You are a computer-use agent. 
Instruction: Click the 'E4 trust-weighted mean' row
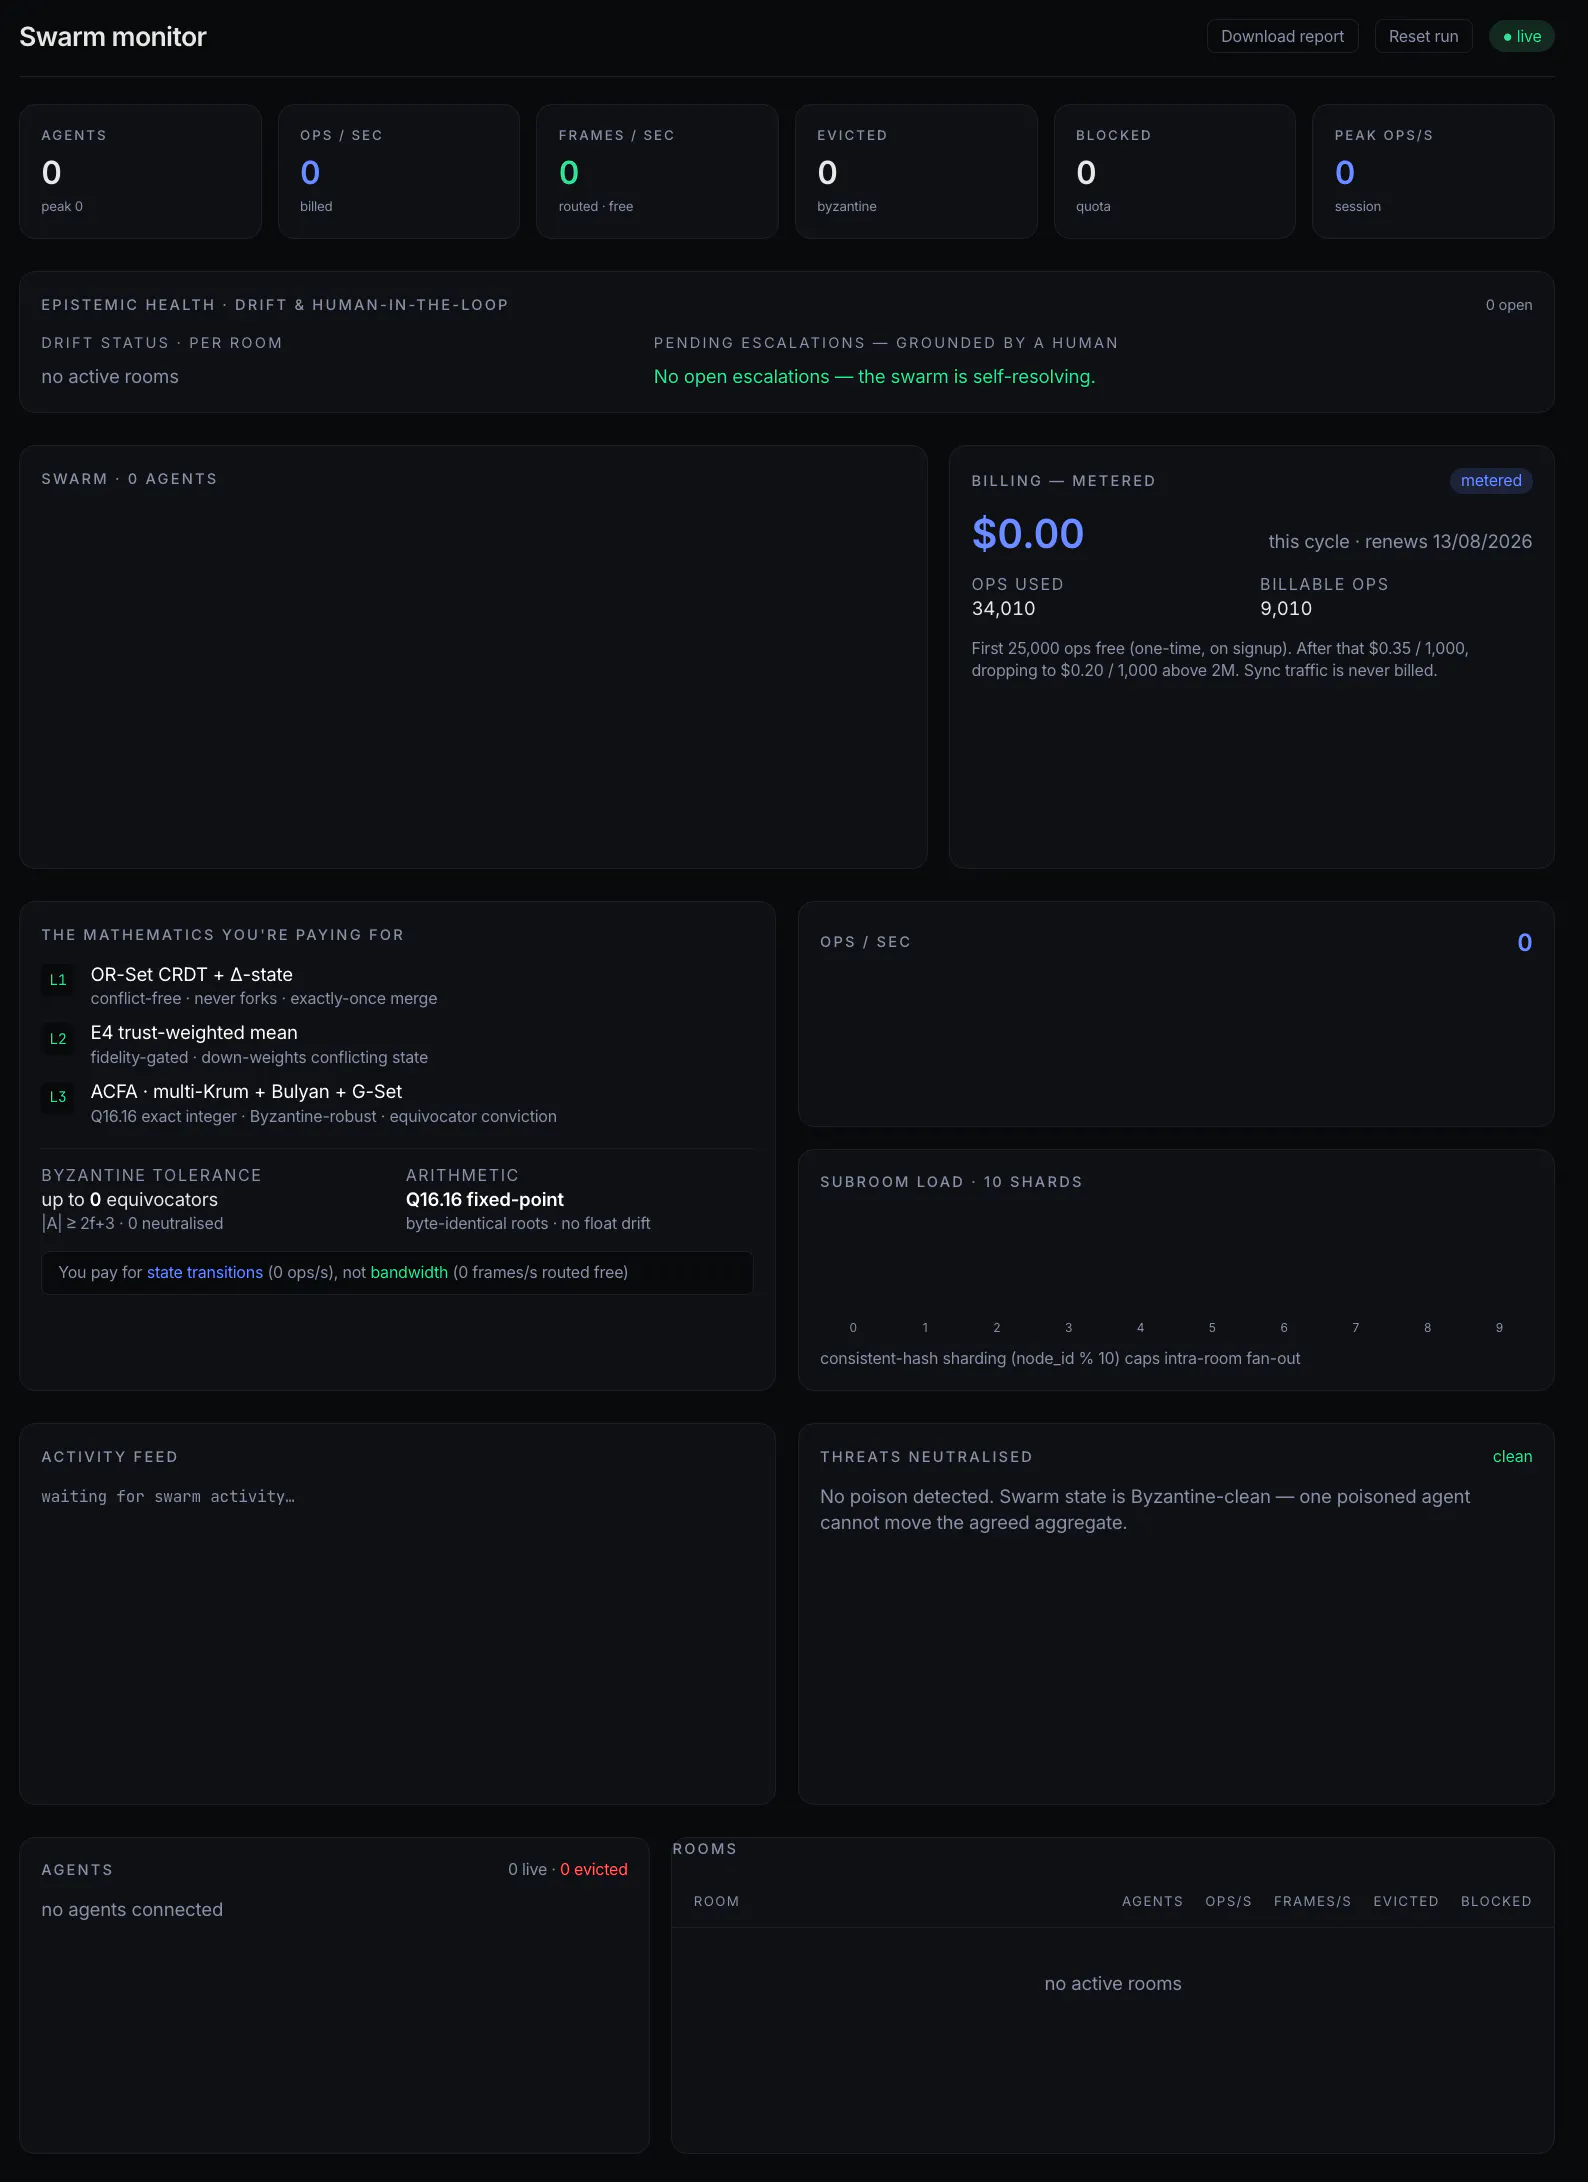tap(397, 1044)
